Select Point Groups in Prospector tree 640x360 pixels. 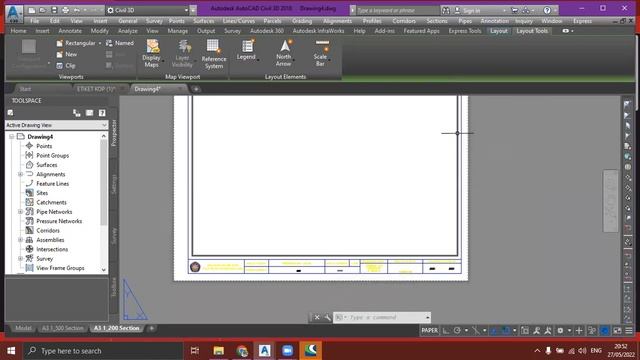pyautogui.click(x=53, y=156)
